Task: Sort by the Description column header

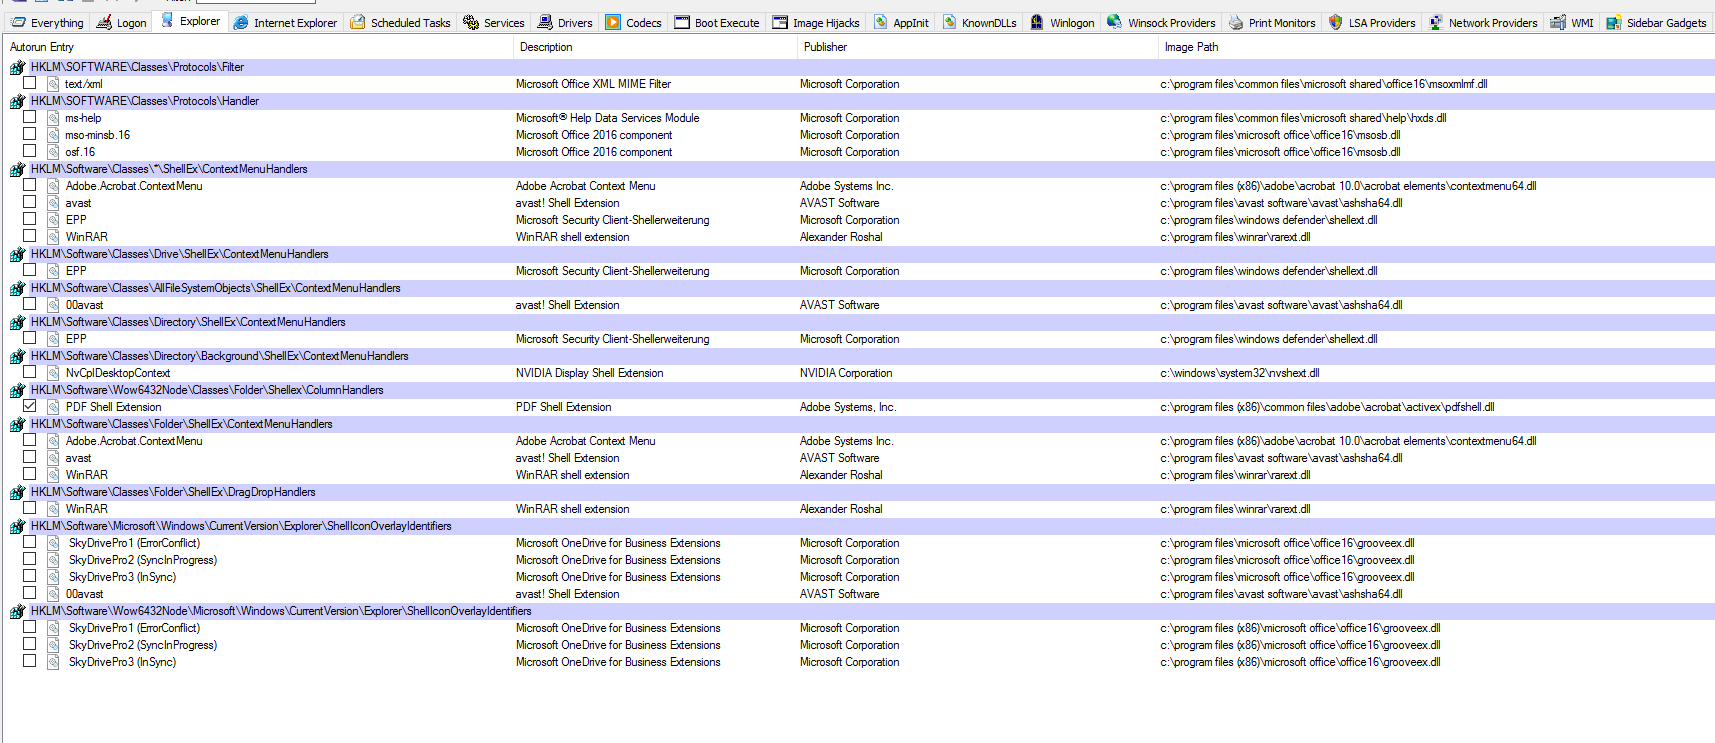Action: point(655,47)
